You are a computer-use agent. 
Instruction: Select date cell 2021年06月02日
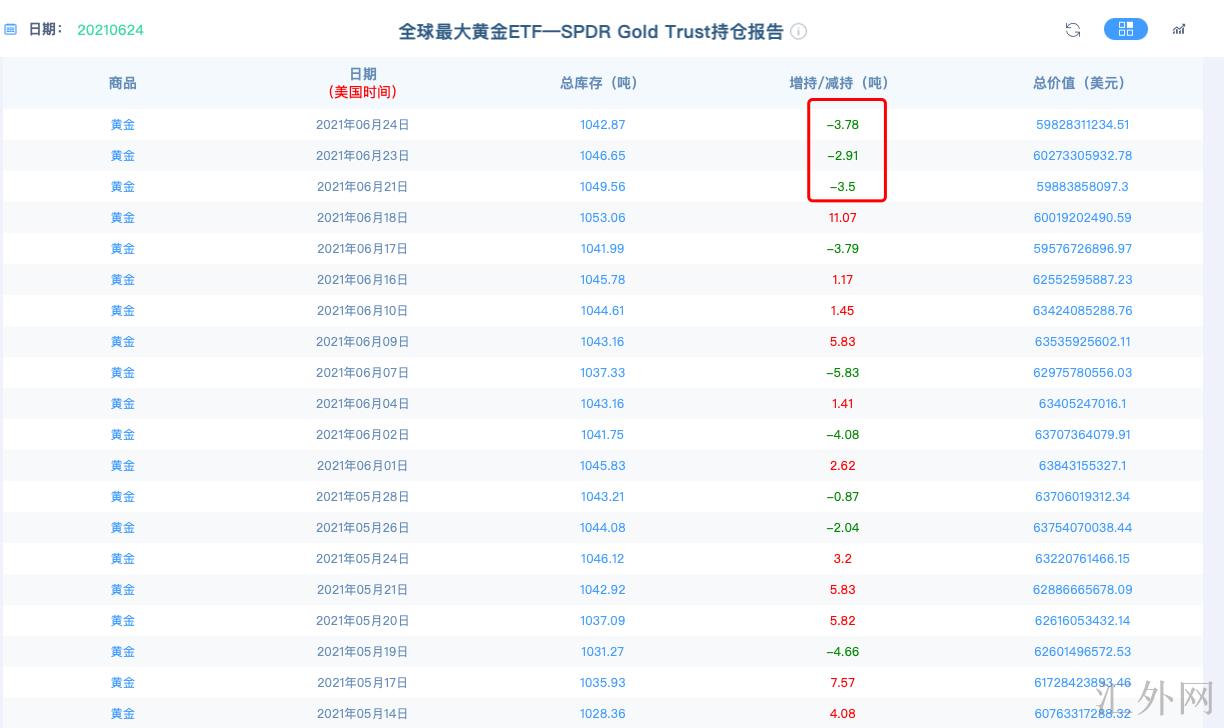[363, 435]
